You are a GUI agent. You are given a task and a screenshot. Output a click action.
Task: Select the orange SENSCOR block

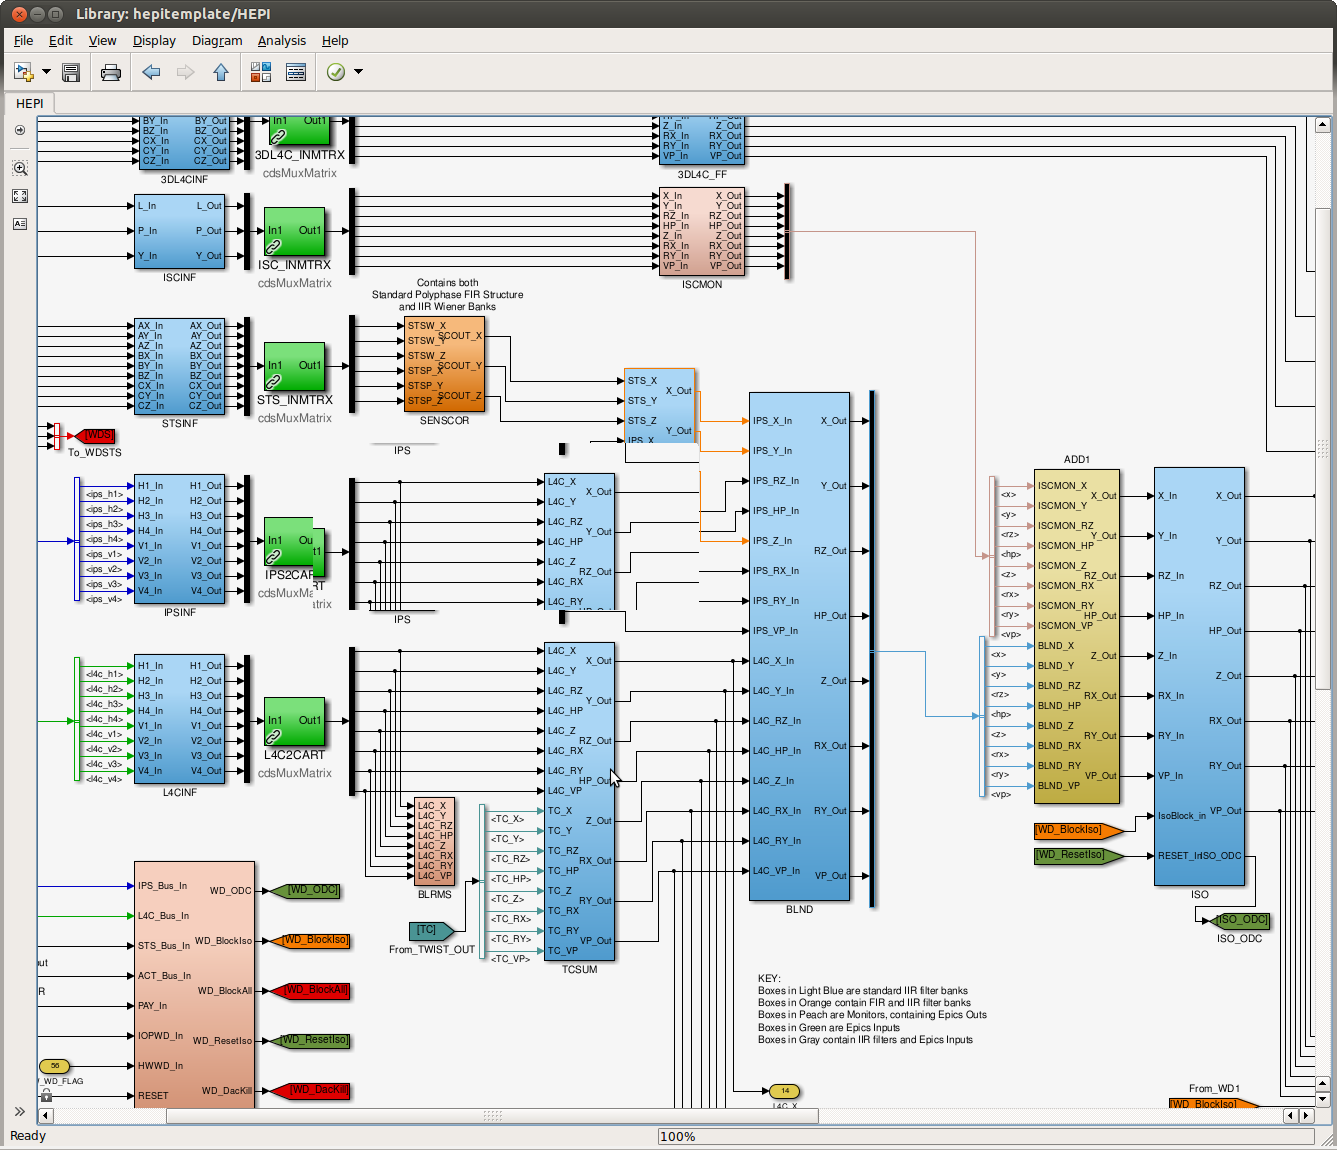tap(444, 365)
